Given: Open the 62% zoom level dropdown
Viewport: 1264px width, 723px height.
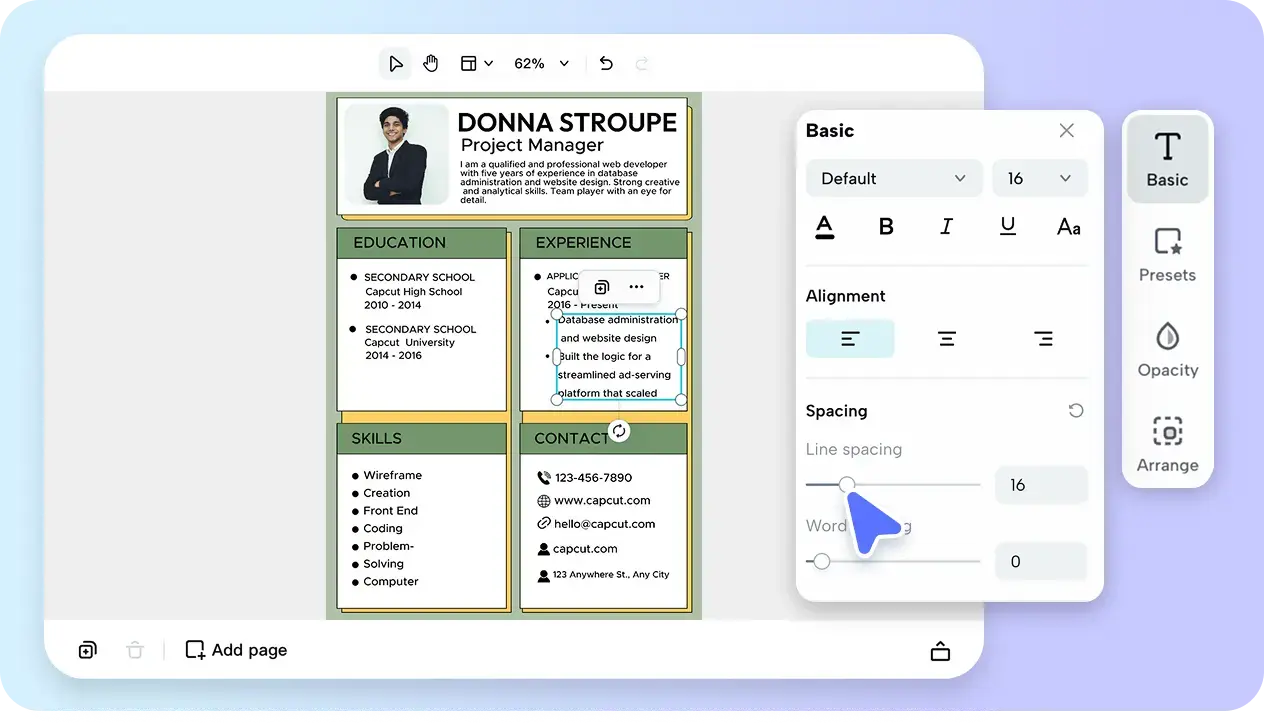Looking at the screenshot, I should pyautogui.click(x=541, y=64).
